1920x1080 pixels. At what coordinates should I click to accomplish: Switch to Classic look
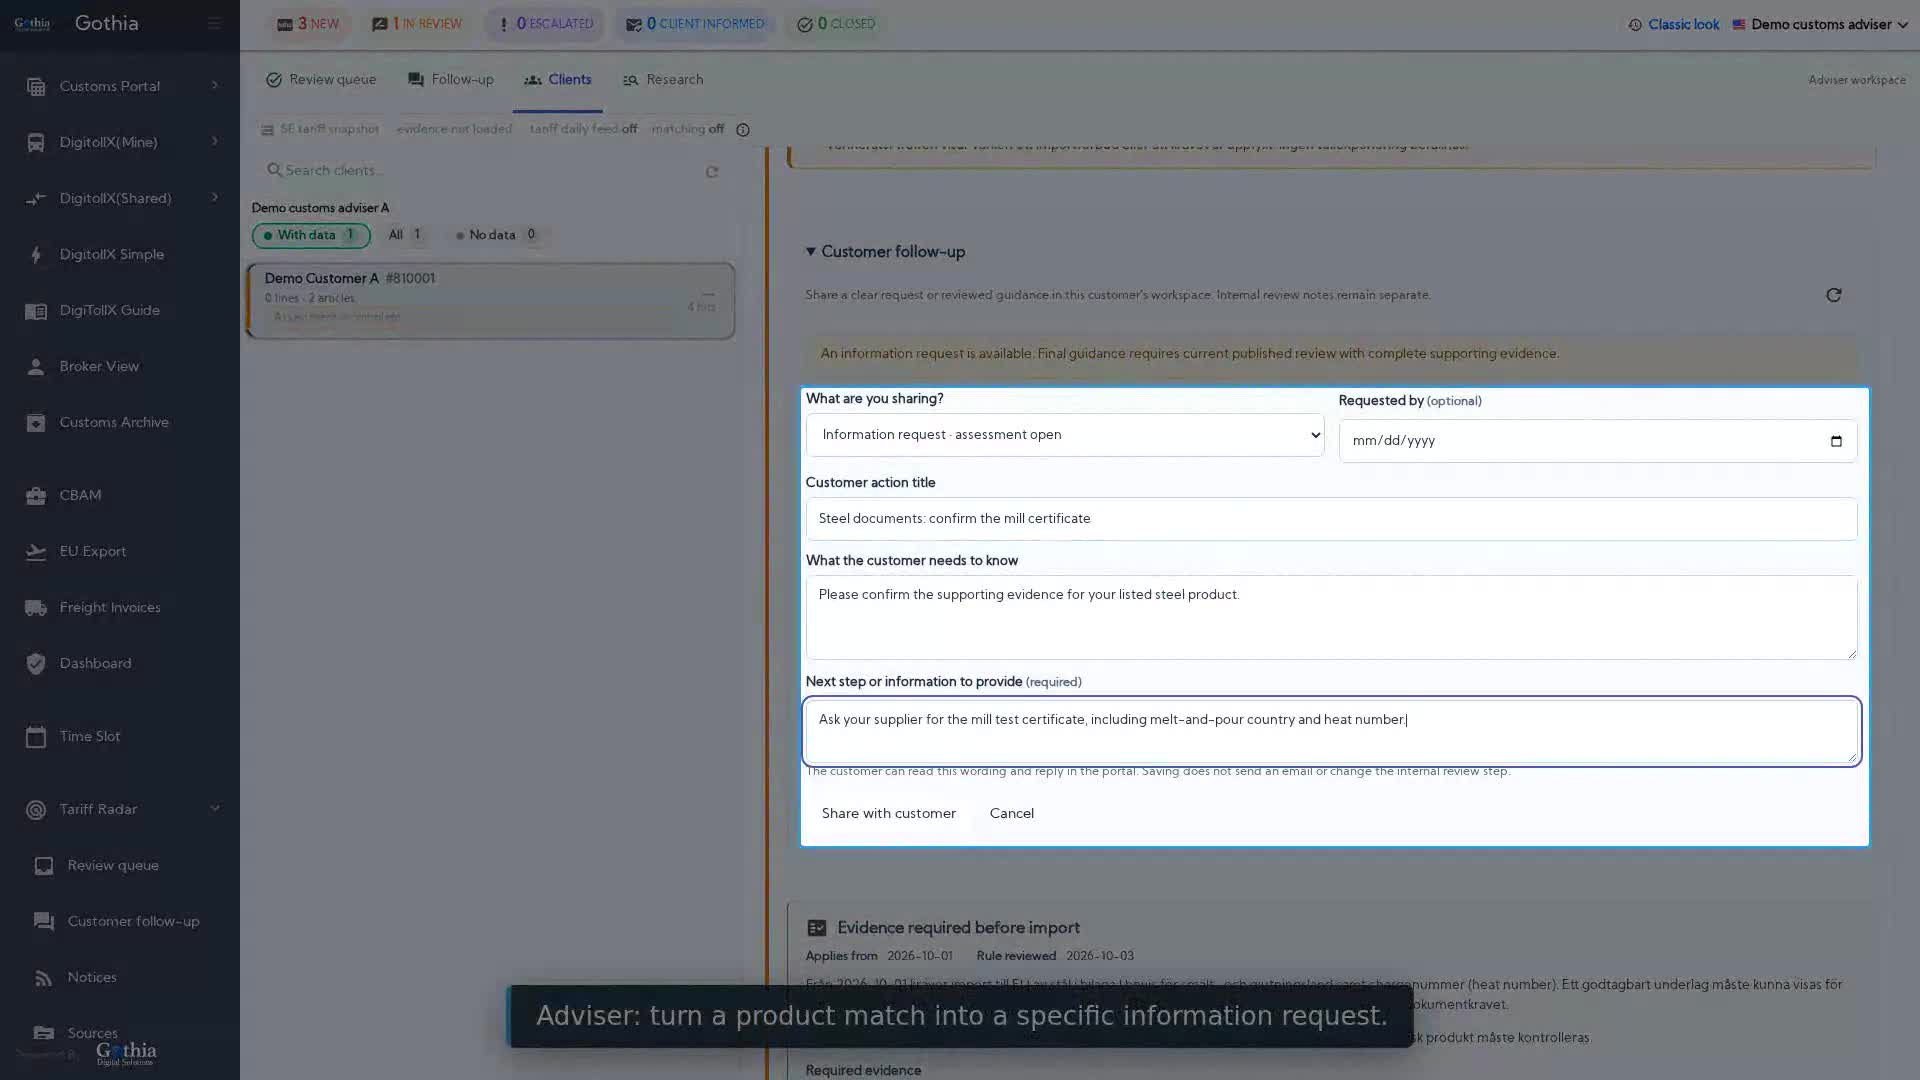pyautogui.click(x=1684, y=25)
